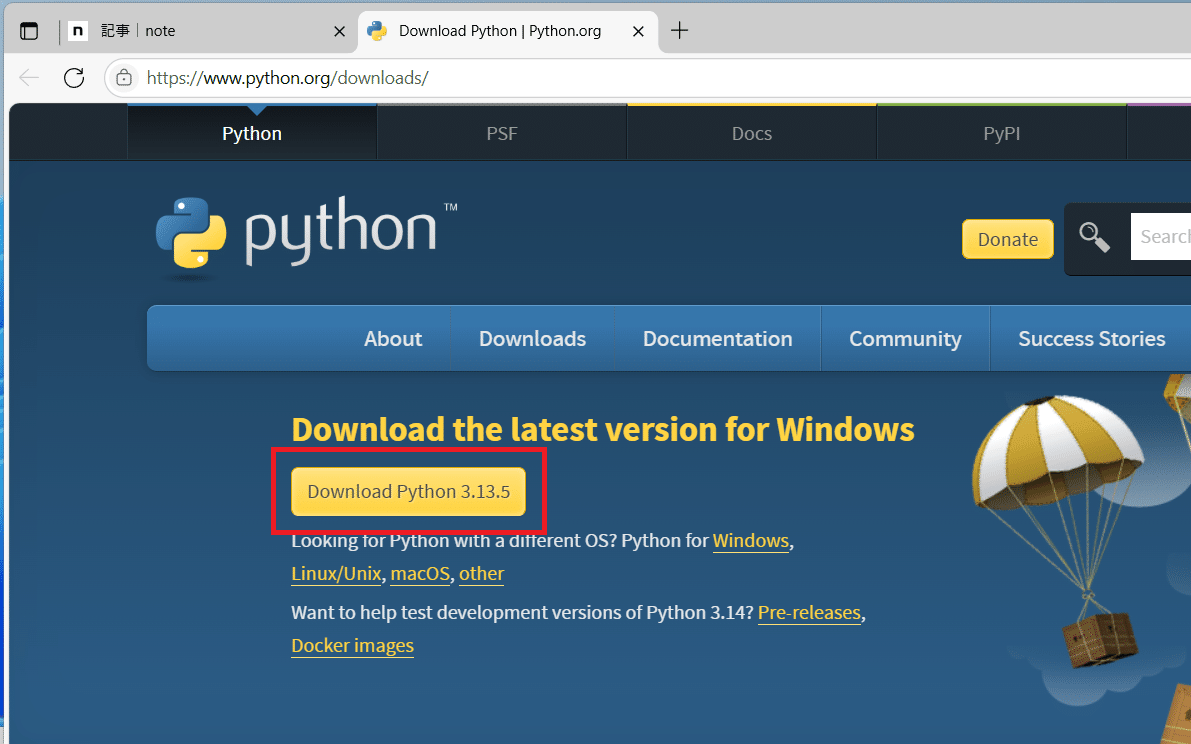Screen dimensions: 1191x744
Task: Follow the Linux/Unix link
Action: 336,574
